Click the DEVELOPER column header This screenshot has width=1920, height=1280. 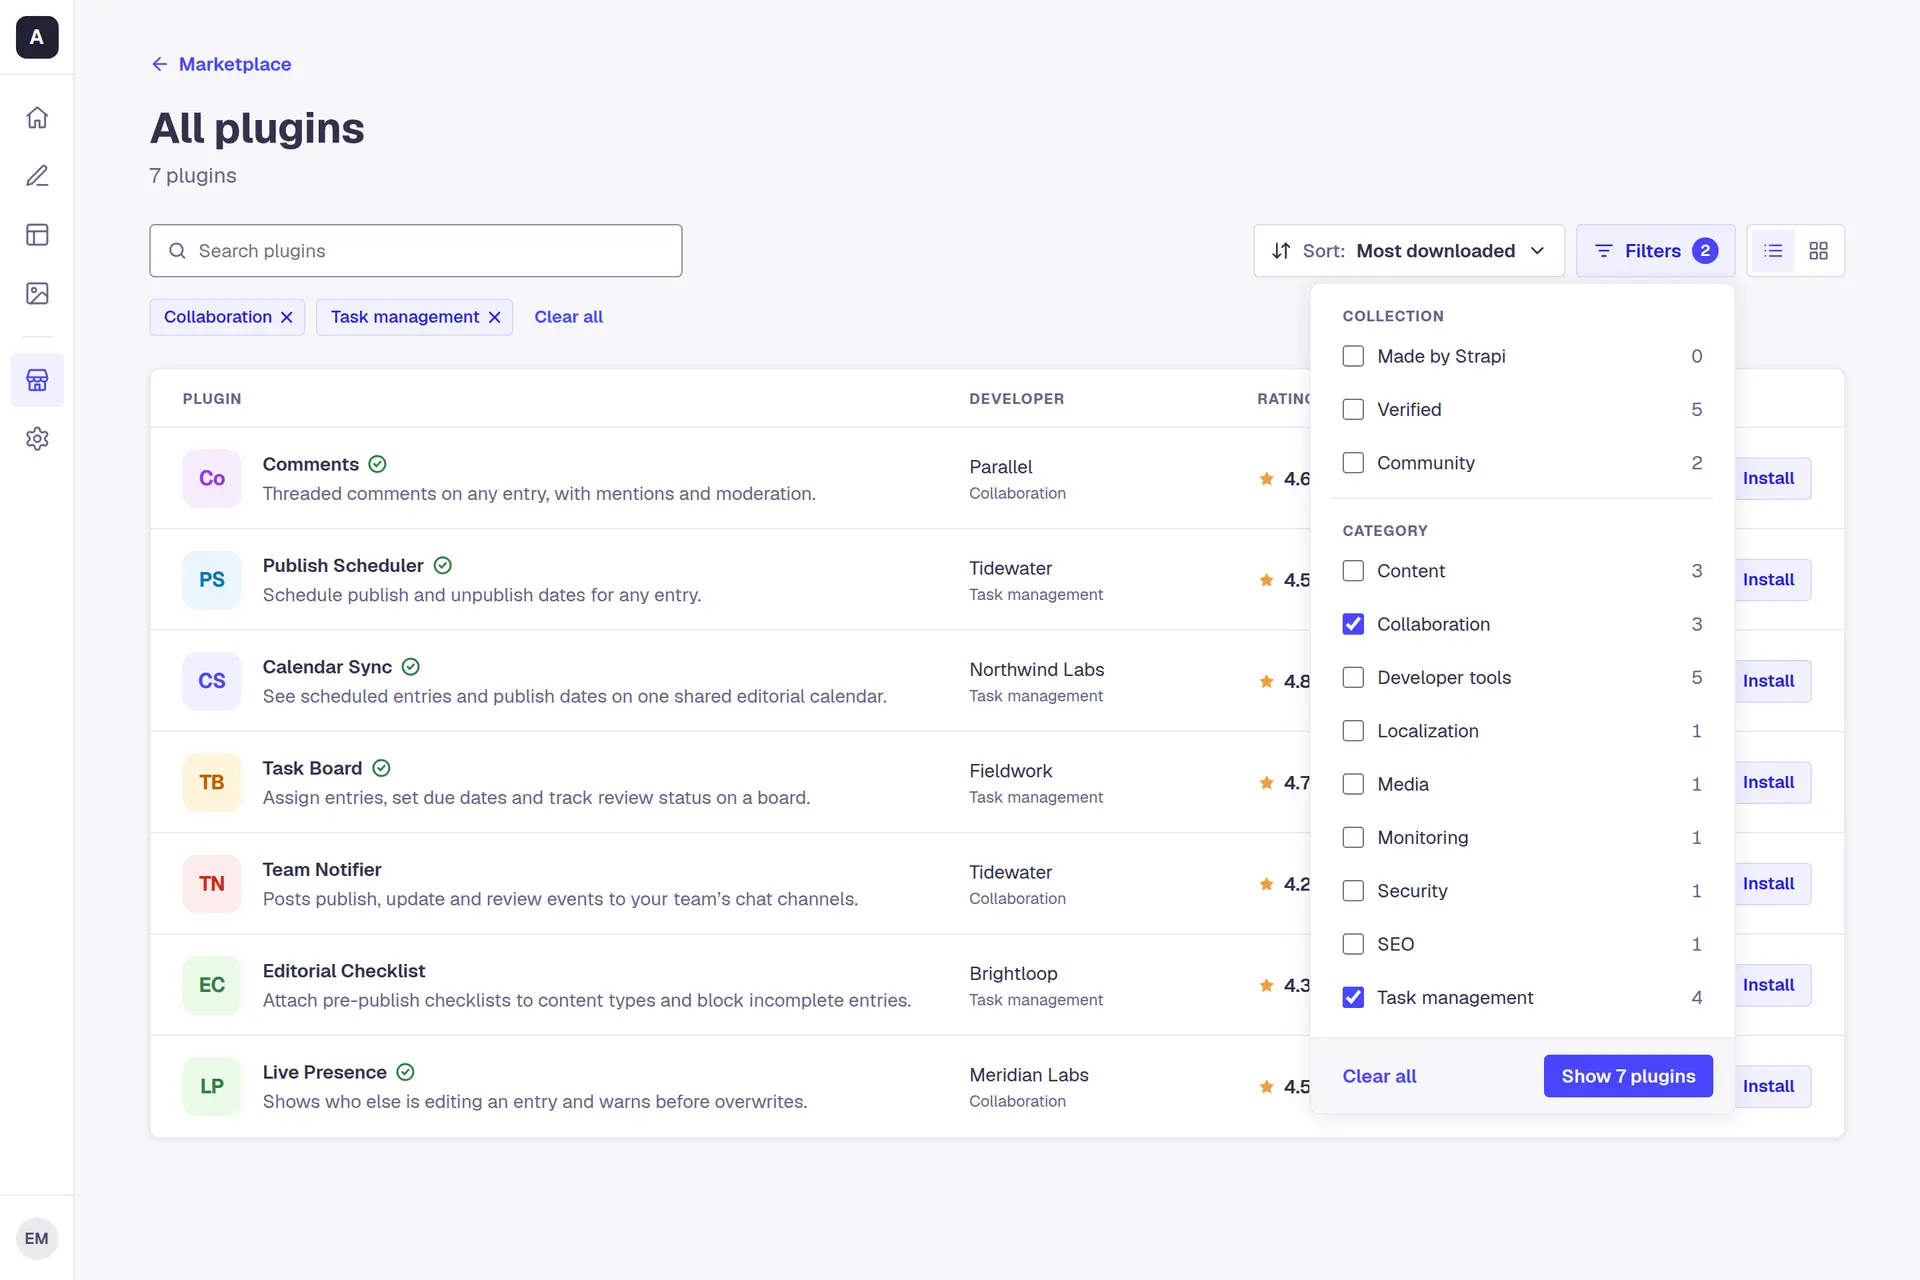click(x=1016, y=399)
